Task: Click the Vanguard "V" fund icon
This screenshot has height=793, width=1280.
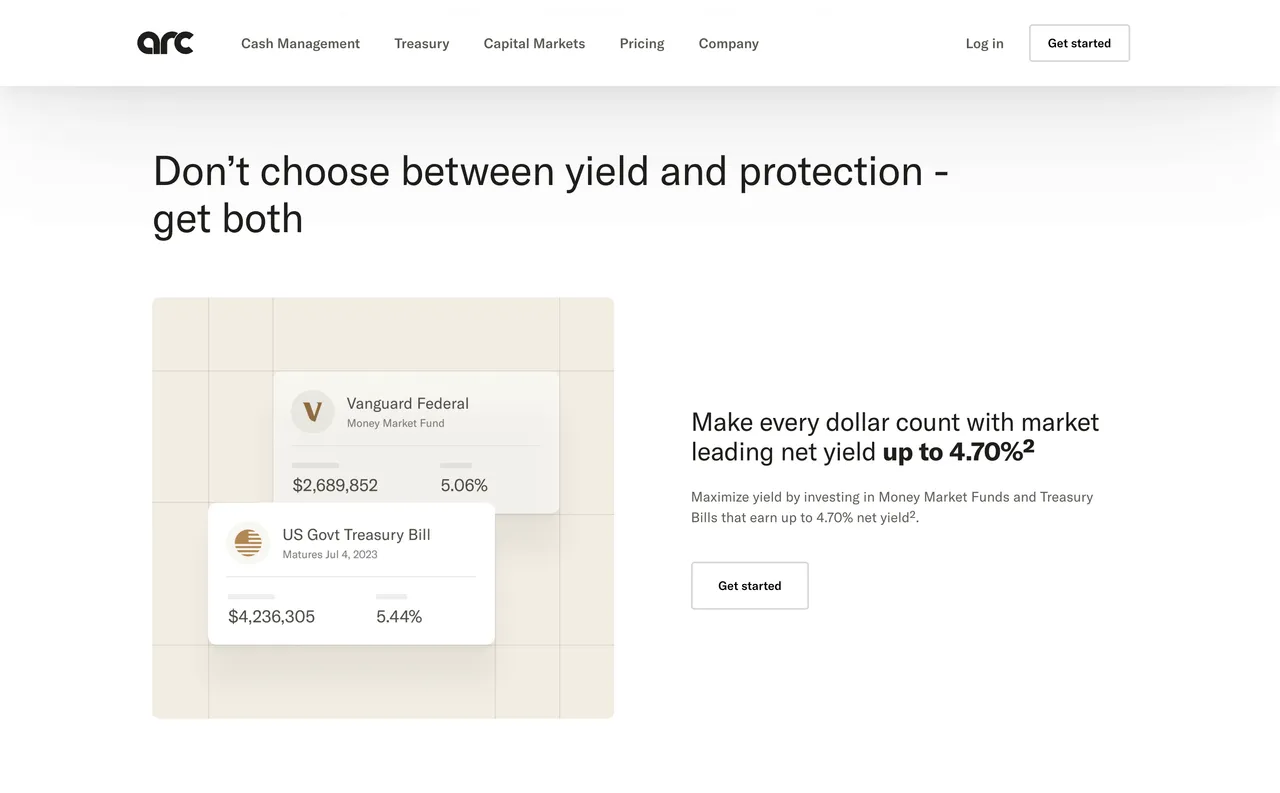Action: (312, 411)
